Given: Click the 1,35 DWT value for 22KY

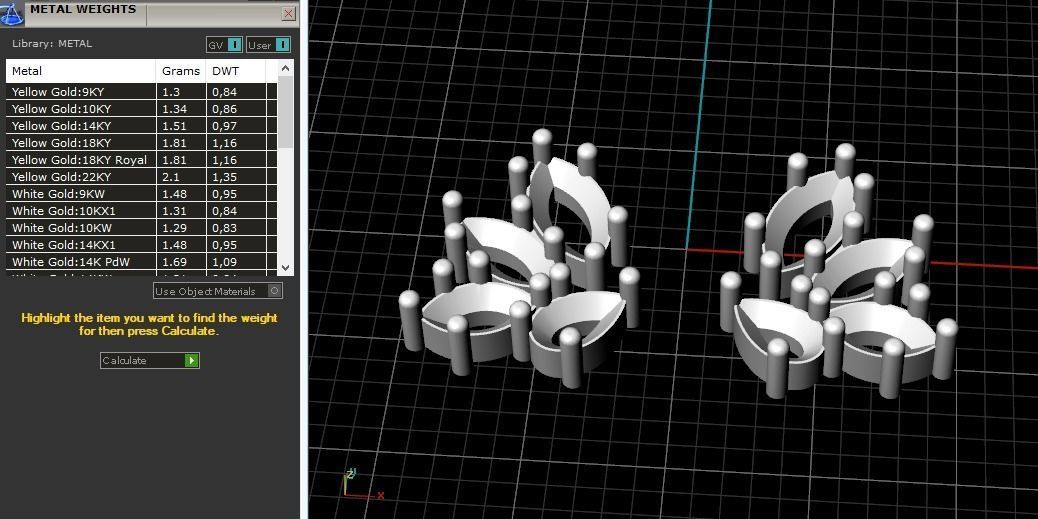Looking at the screenshot, I should point(224,177).
